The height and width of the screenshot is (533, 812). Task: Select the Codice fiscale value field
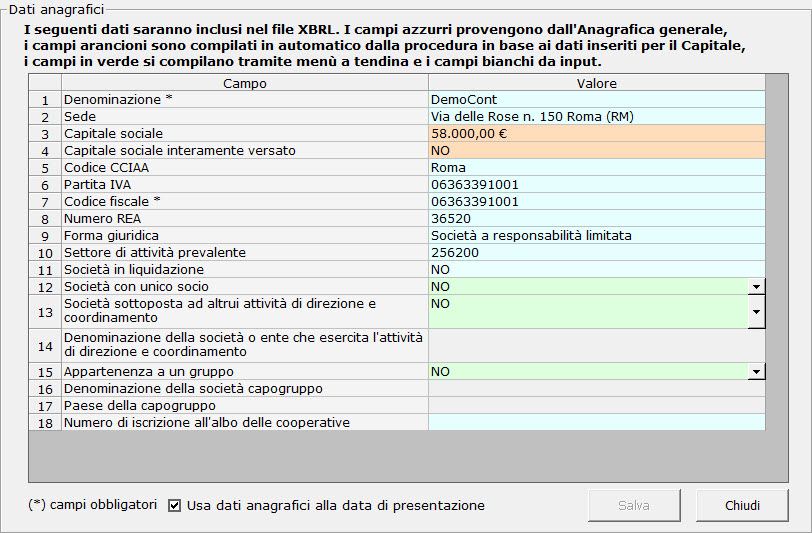[x=596, y=202]
